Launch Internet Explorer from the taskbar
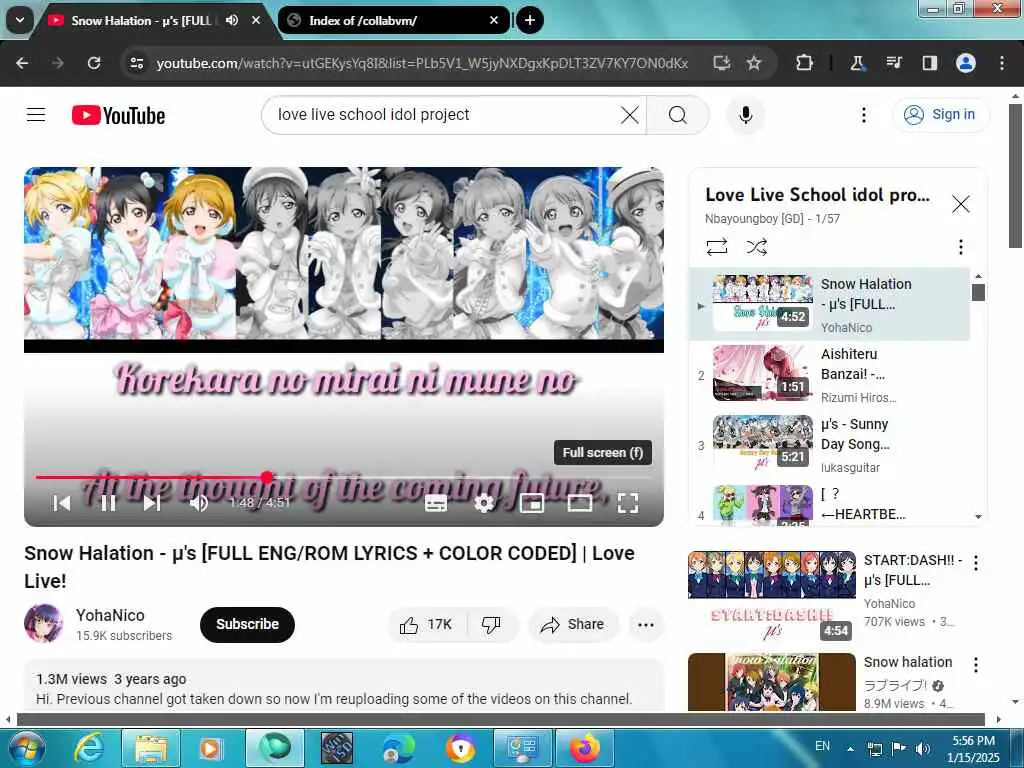The width and height of the screenshot is (1024, 768). coord(89,748)
